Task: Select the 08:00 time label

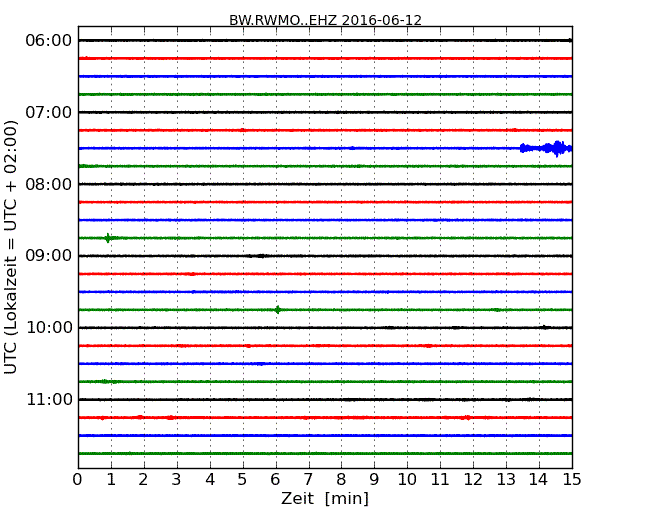Action: tap(48, 184)
